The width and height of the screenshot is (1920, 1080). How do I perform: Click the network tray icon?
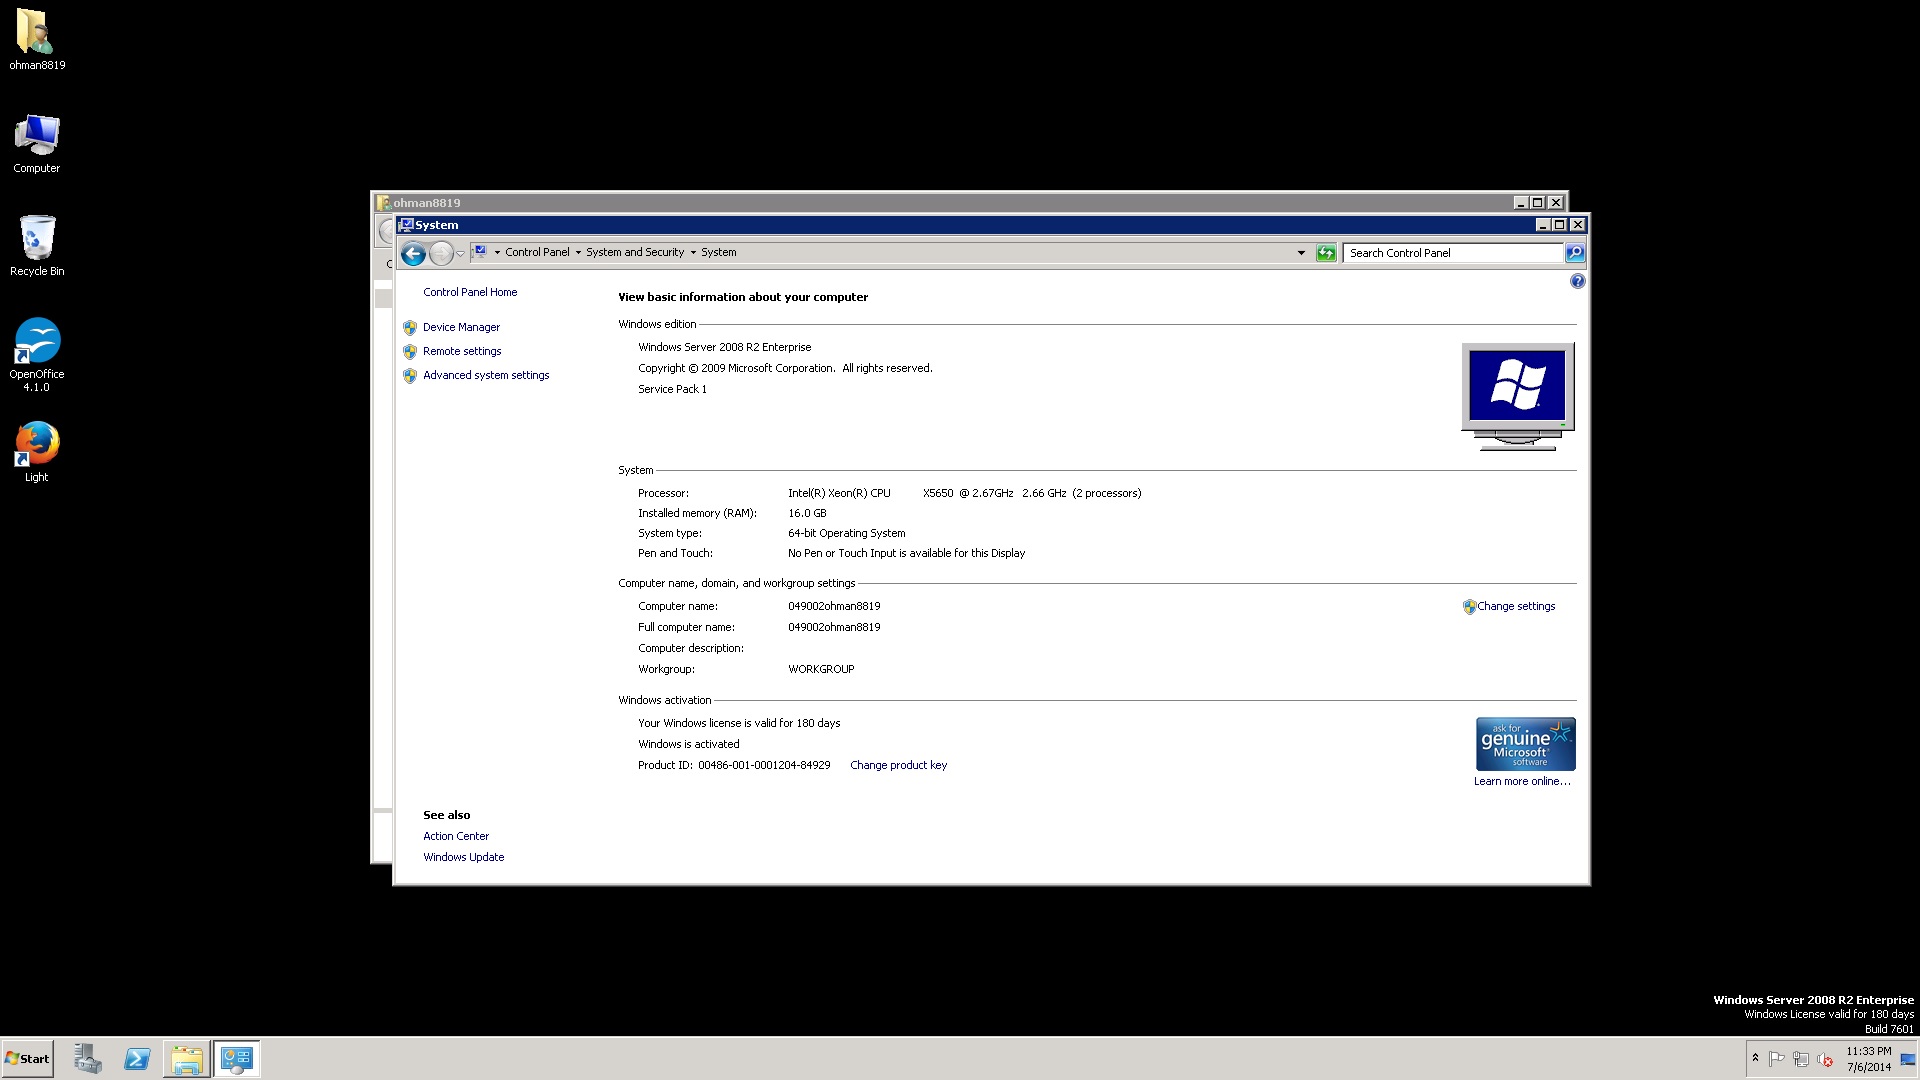click(x=1801, y=1059)
